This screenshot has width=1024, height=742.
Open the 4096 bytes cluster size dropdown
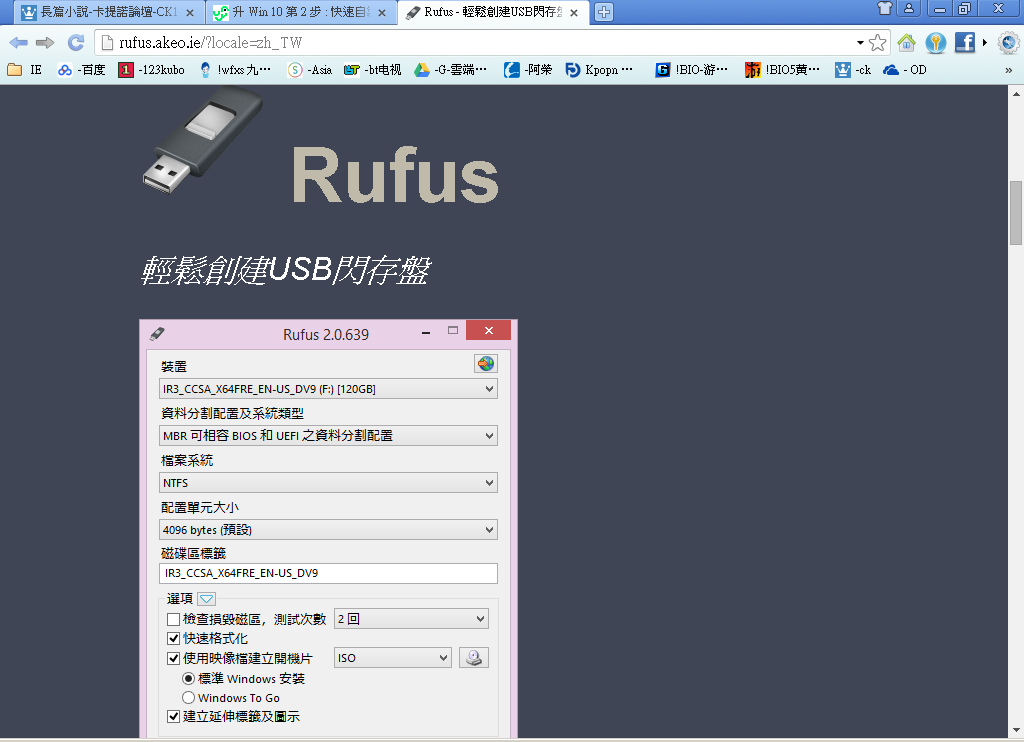328,530
